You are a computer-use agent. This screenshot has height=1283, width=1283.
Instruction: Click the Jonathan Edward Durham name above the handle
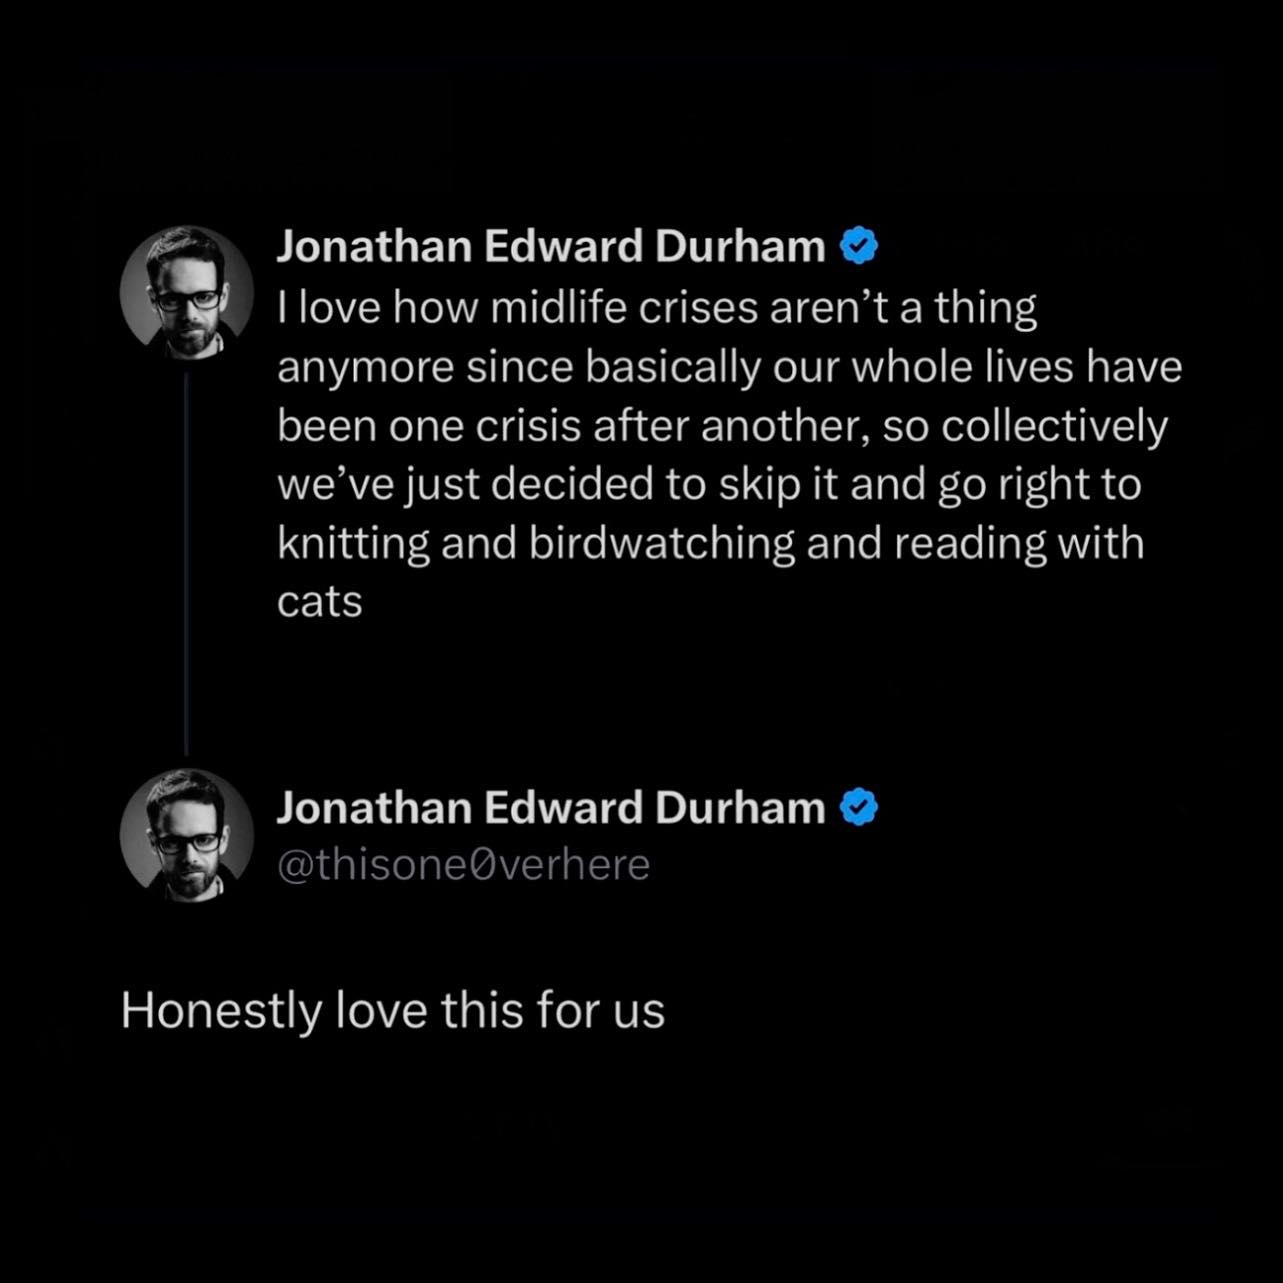coord(551,807)
